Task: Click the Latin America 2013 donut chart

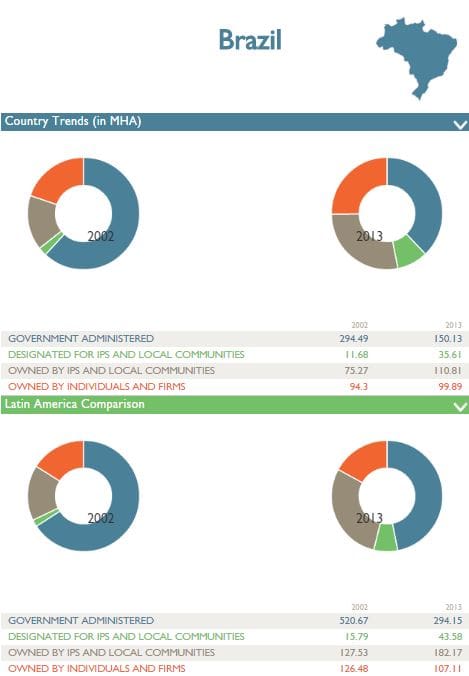Action: coord(387,496)
